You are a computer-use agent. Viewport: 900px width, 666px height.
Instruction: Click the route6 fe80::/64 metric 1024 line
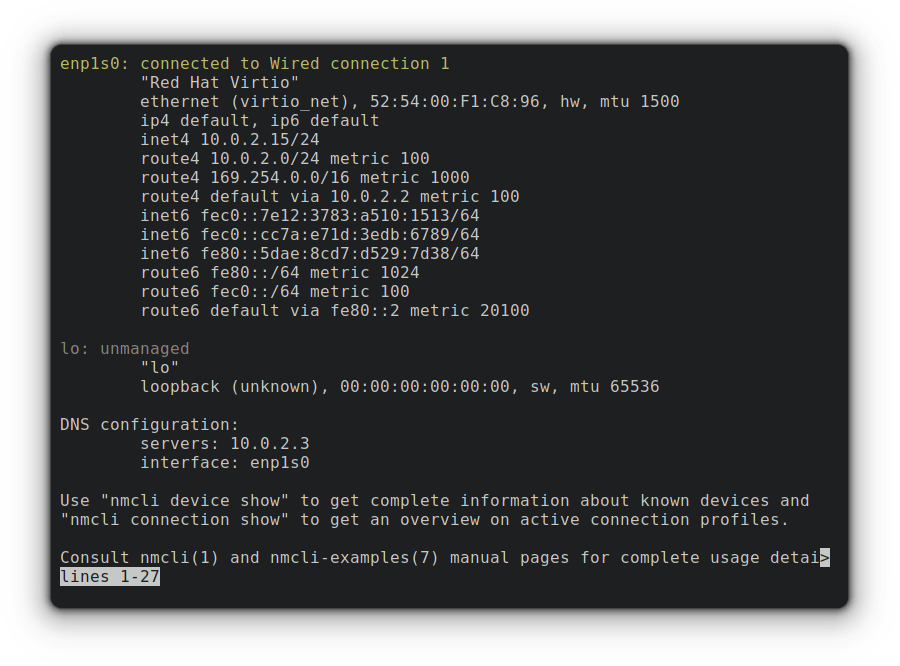pyautogui.click(x=280, y=273)
